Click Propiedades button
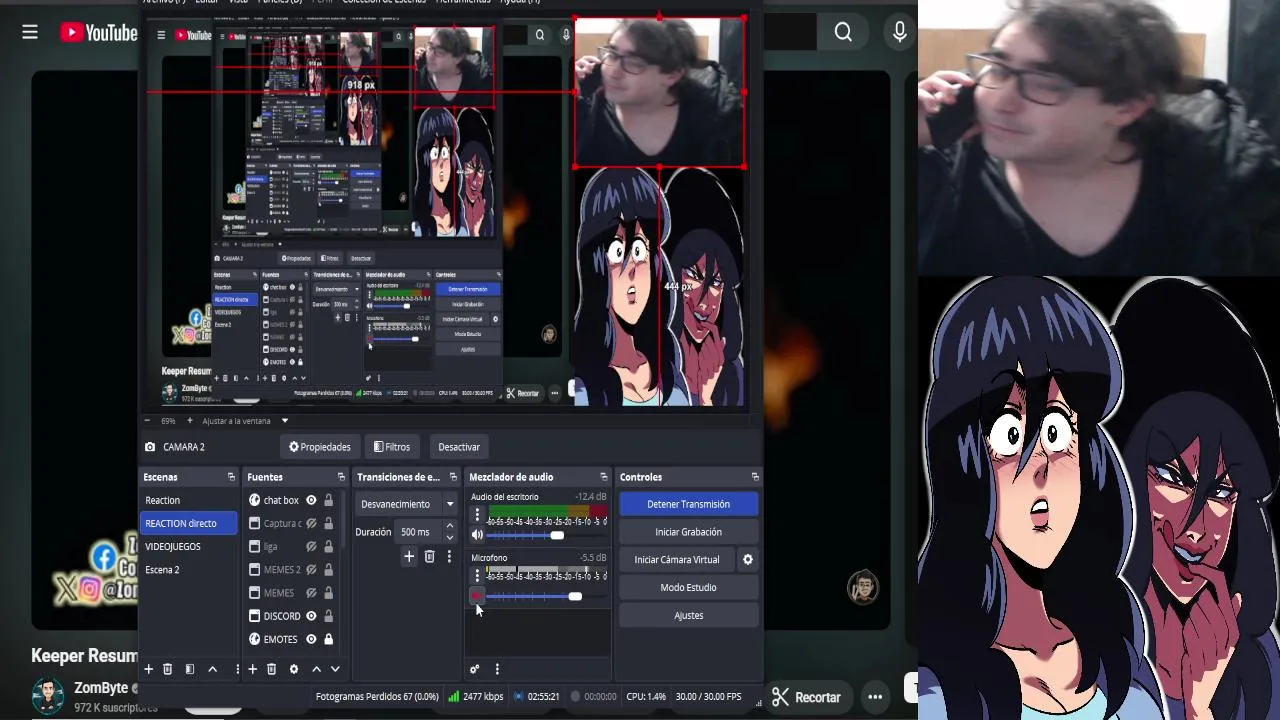1280x720 pixels. click(x=319, y=447)
